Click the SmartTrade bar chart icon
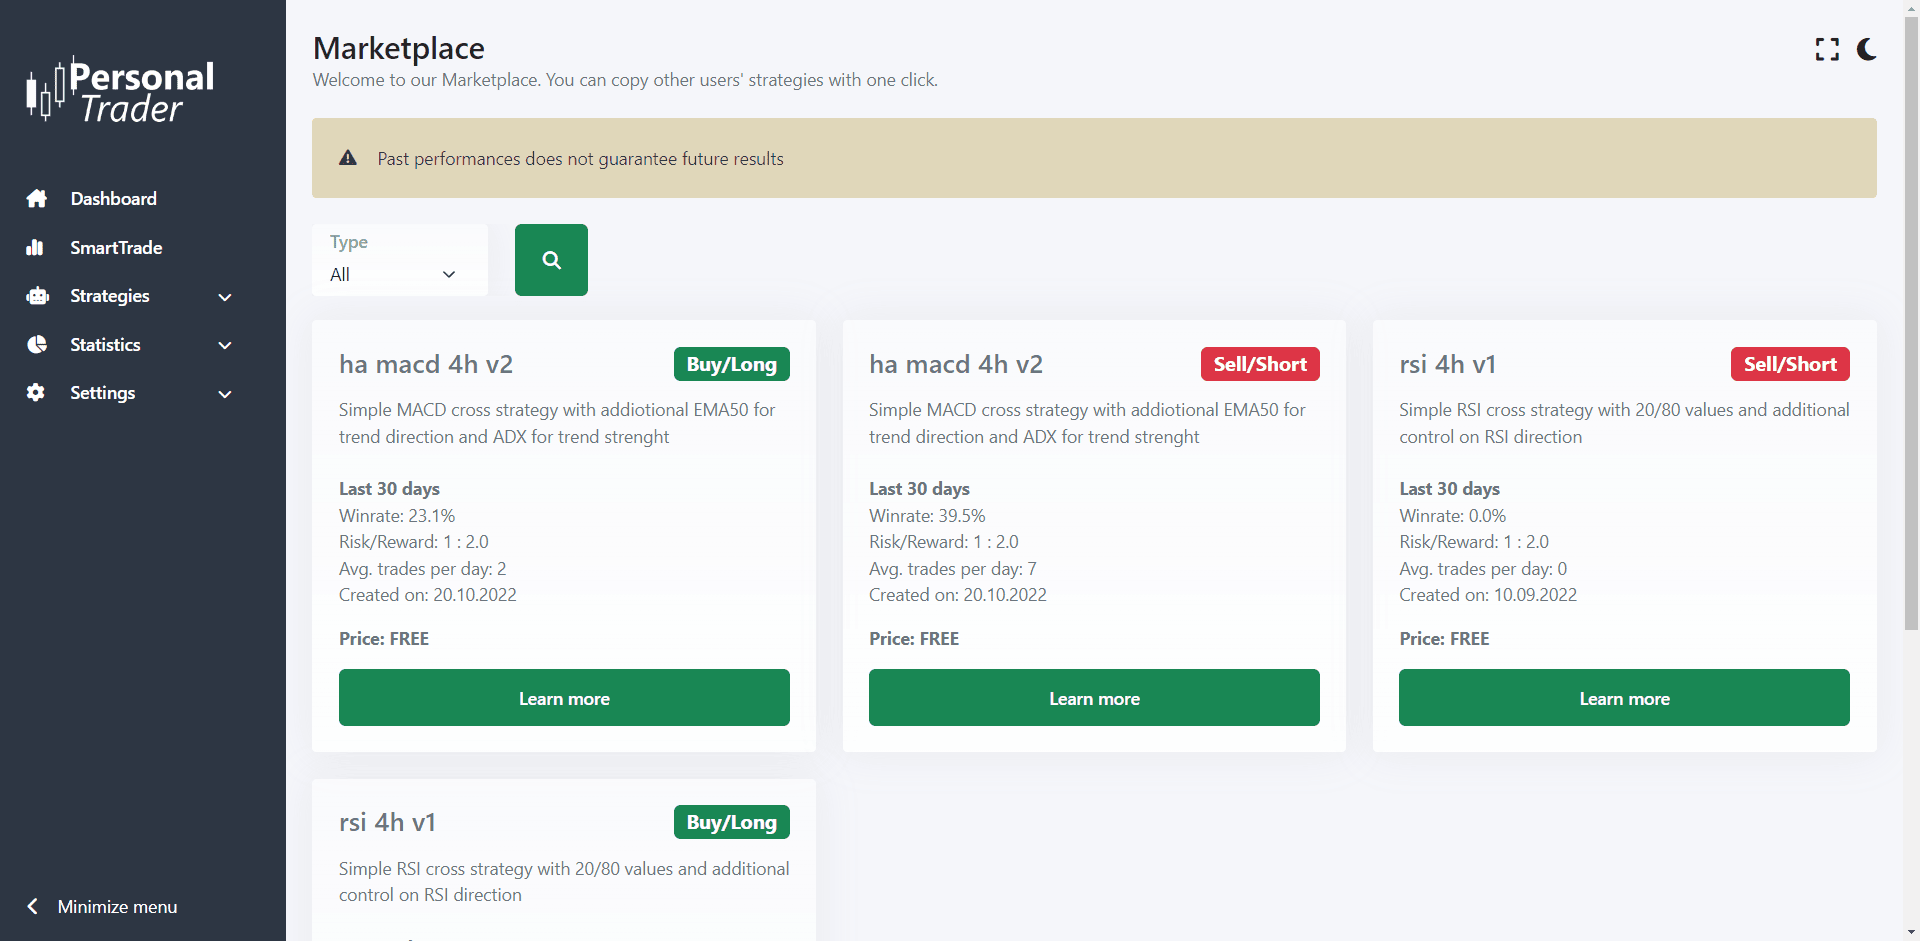The height and width of the screenshot is (941, 1920). pyautogui.click(x=35, y=248)
